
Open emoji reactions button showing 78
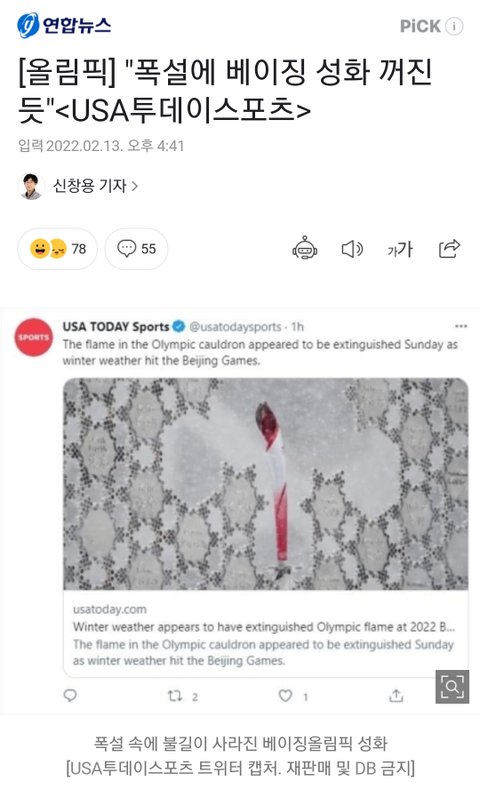tap(57, 249)
